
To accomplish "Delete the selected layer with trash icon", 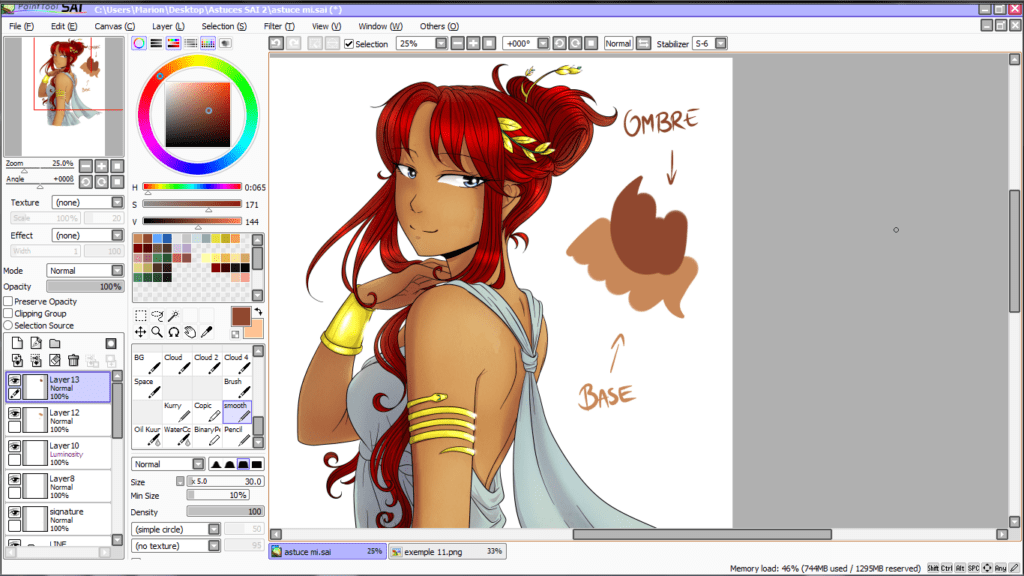I will [x=73, y=360].
